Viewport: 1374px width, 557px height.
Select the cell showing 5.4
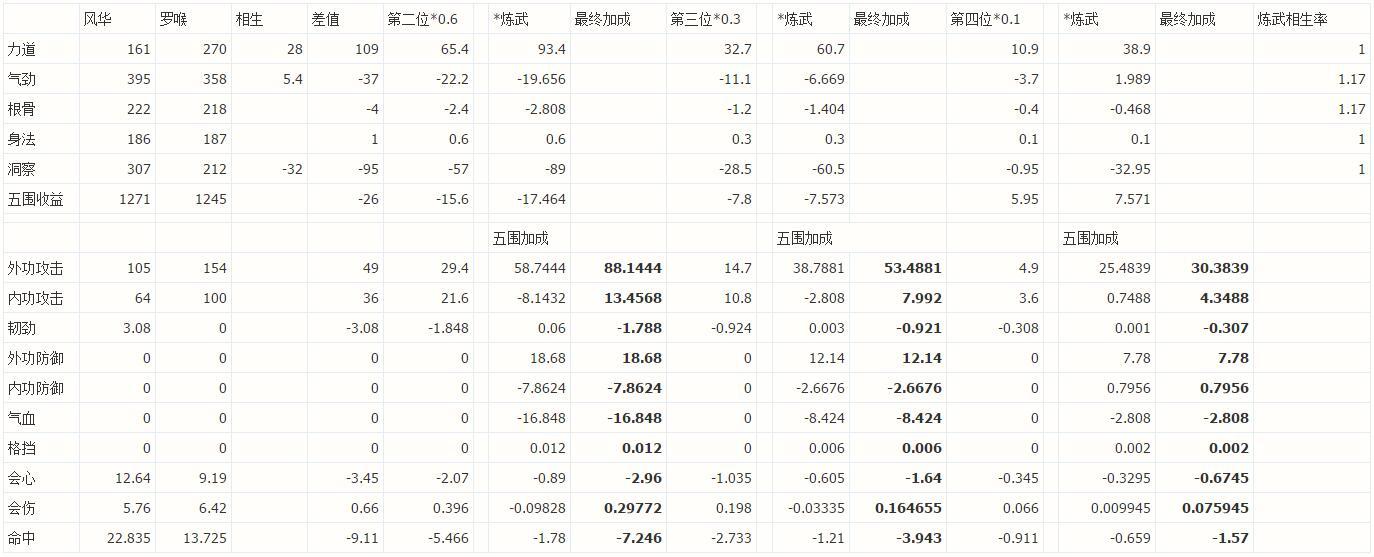pyautogui.click(x=292, y=79)
